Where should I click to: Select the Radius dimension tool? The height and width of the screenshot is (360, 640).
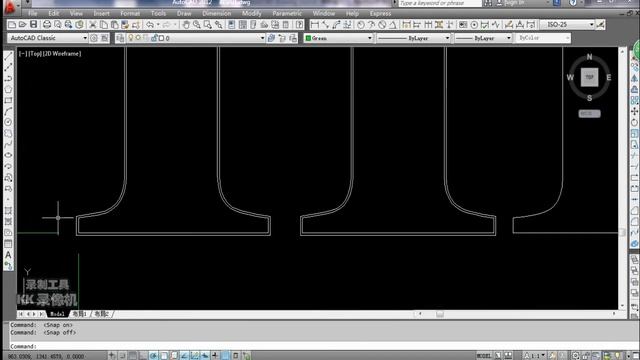click(x=361, y=25)
